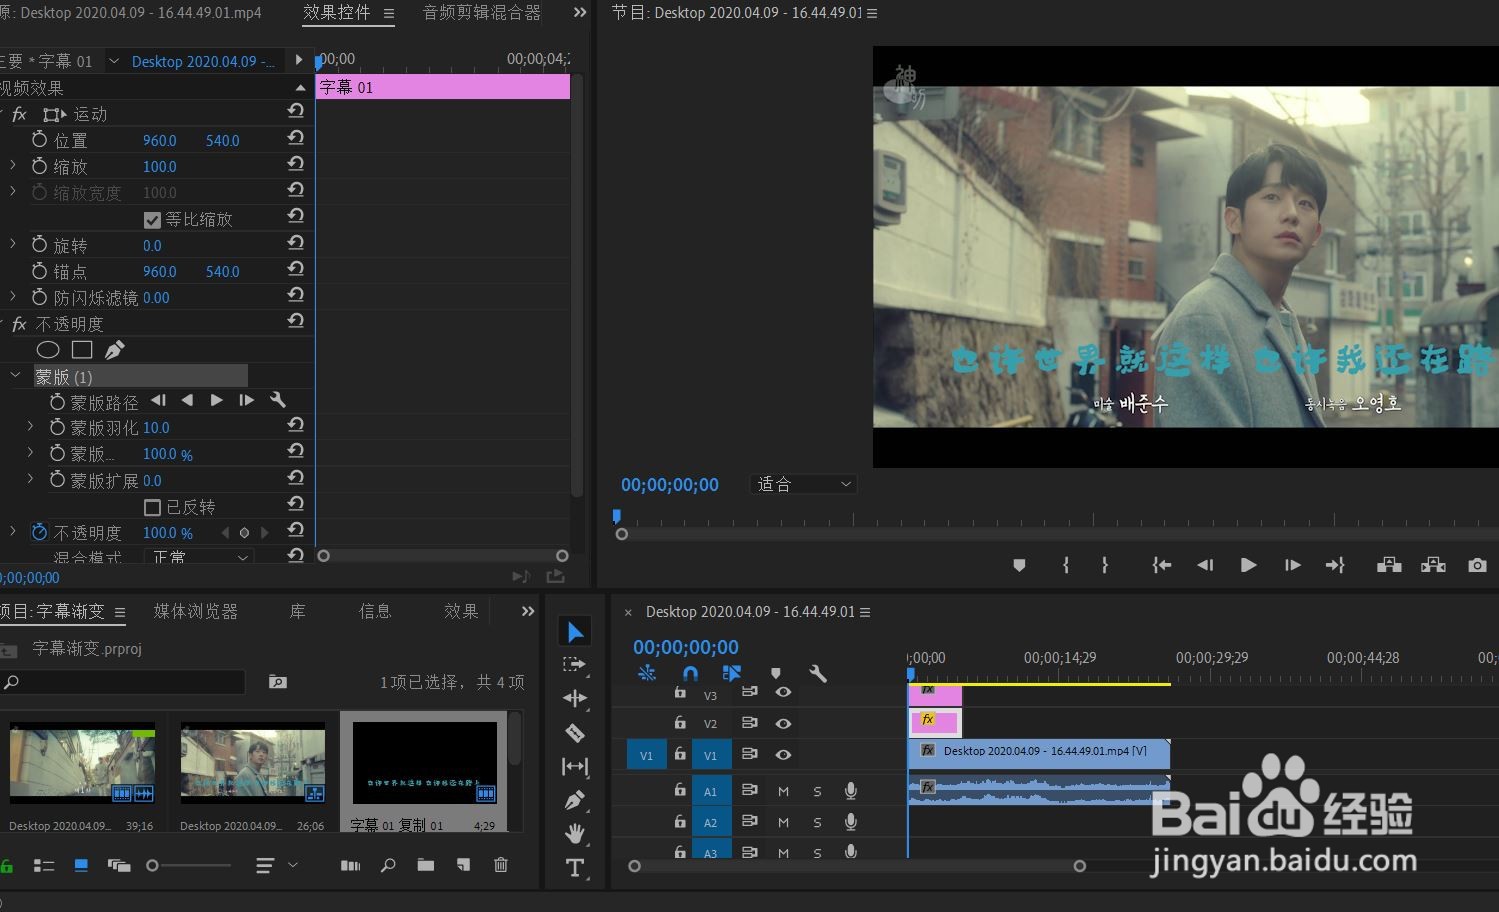Select the 字幕 01 复制 01 thumbnail
This screenshot has width=1499, height=912.
(x=425, y=764)
